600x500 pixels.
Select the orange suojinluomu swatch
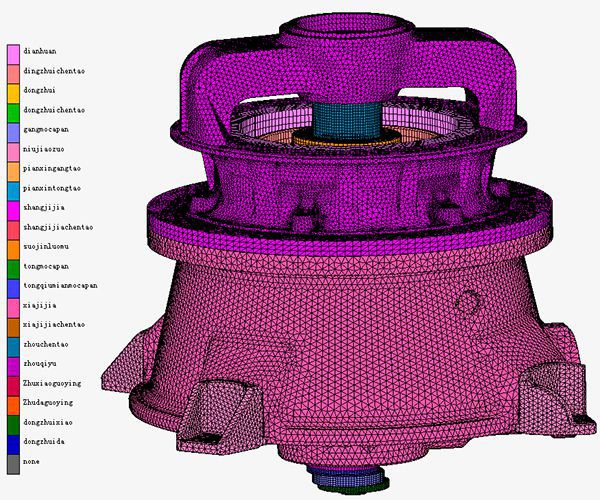tap(13, 247)
